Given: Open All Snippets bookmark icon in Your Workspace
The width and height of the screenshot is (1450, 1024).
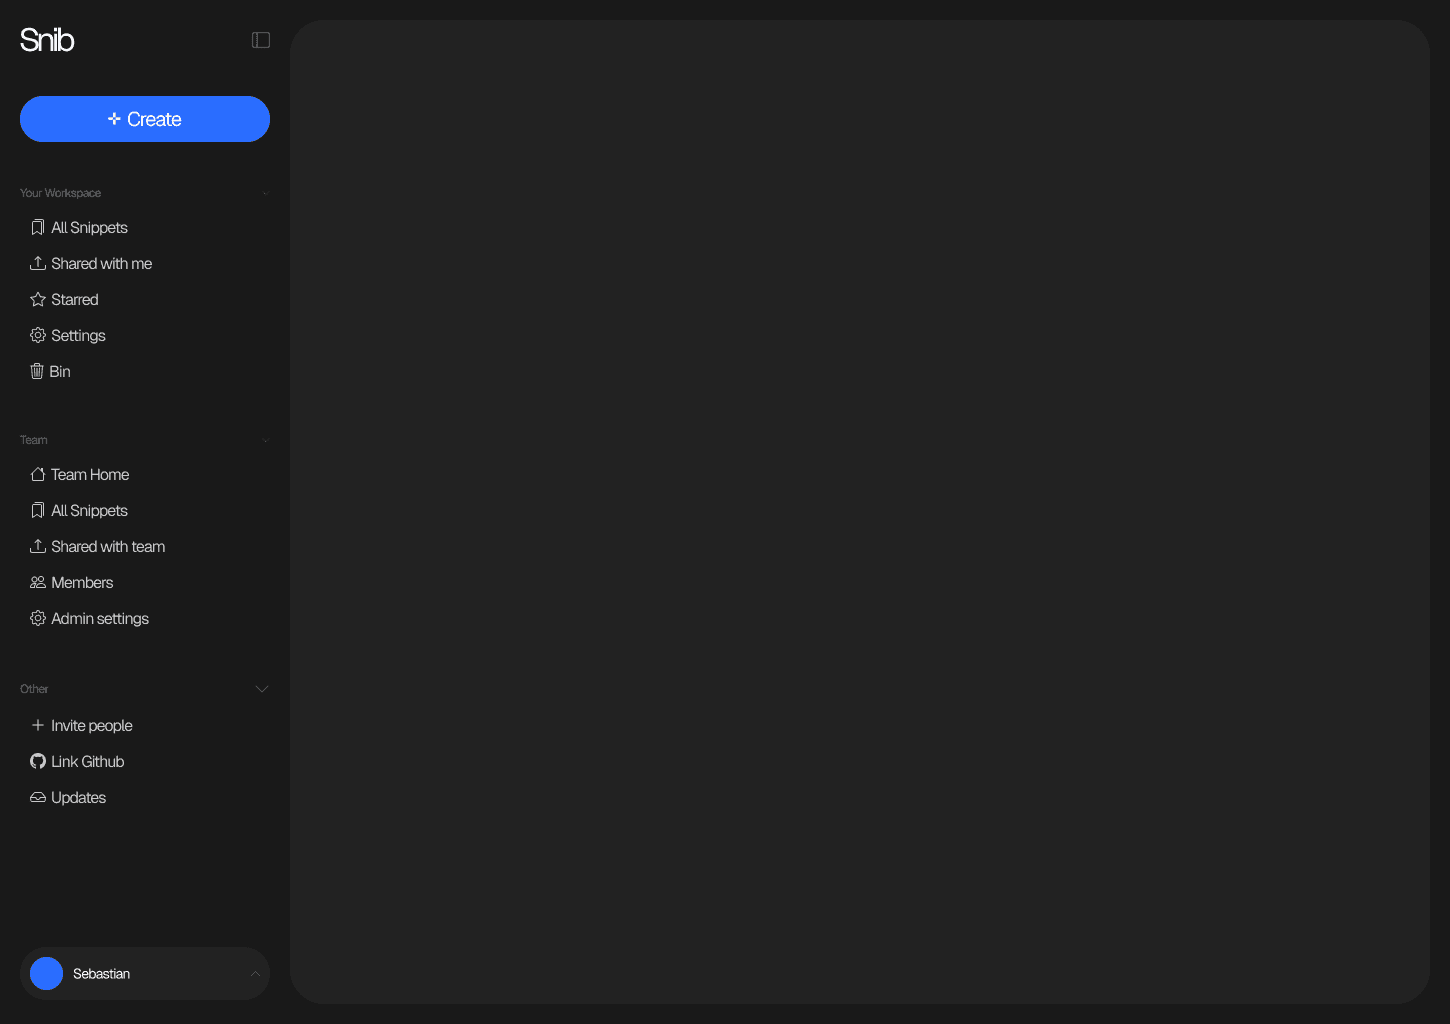Looking at the screenshot, I should pyautogui.click(x=38, y=228).
